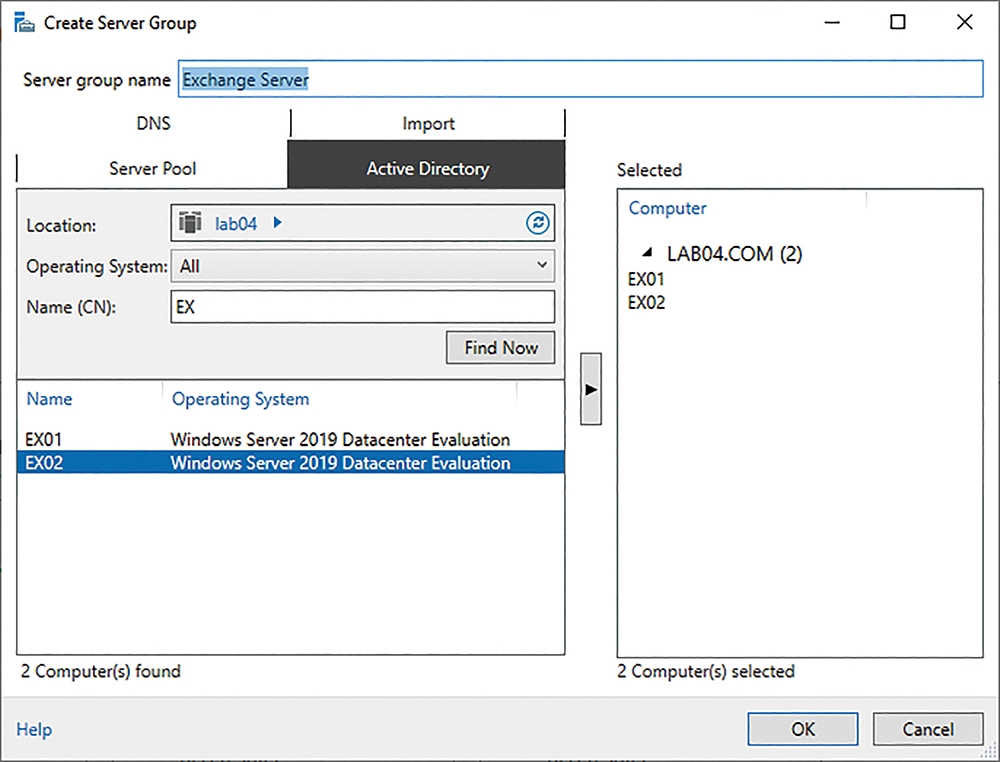Screen dimensions: 1000x762
Task: Select EX01 row in search results
Action: (291, 439)
